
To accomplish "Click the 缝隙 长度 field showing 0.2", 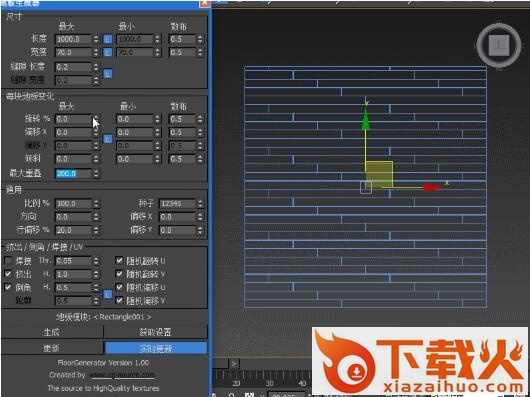I will tap(73, 67).
